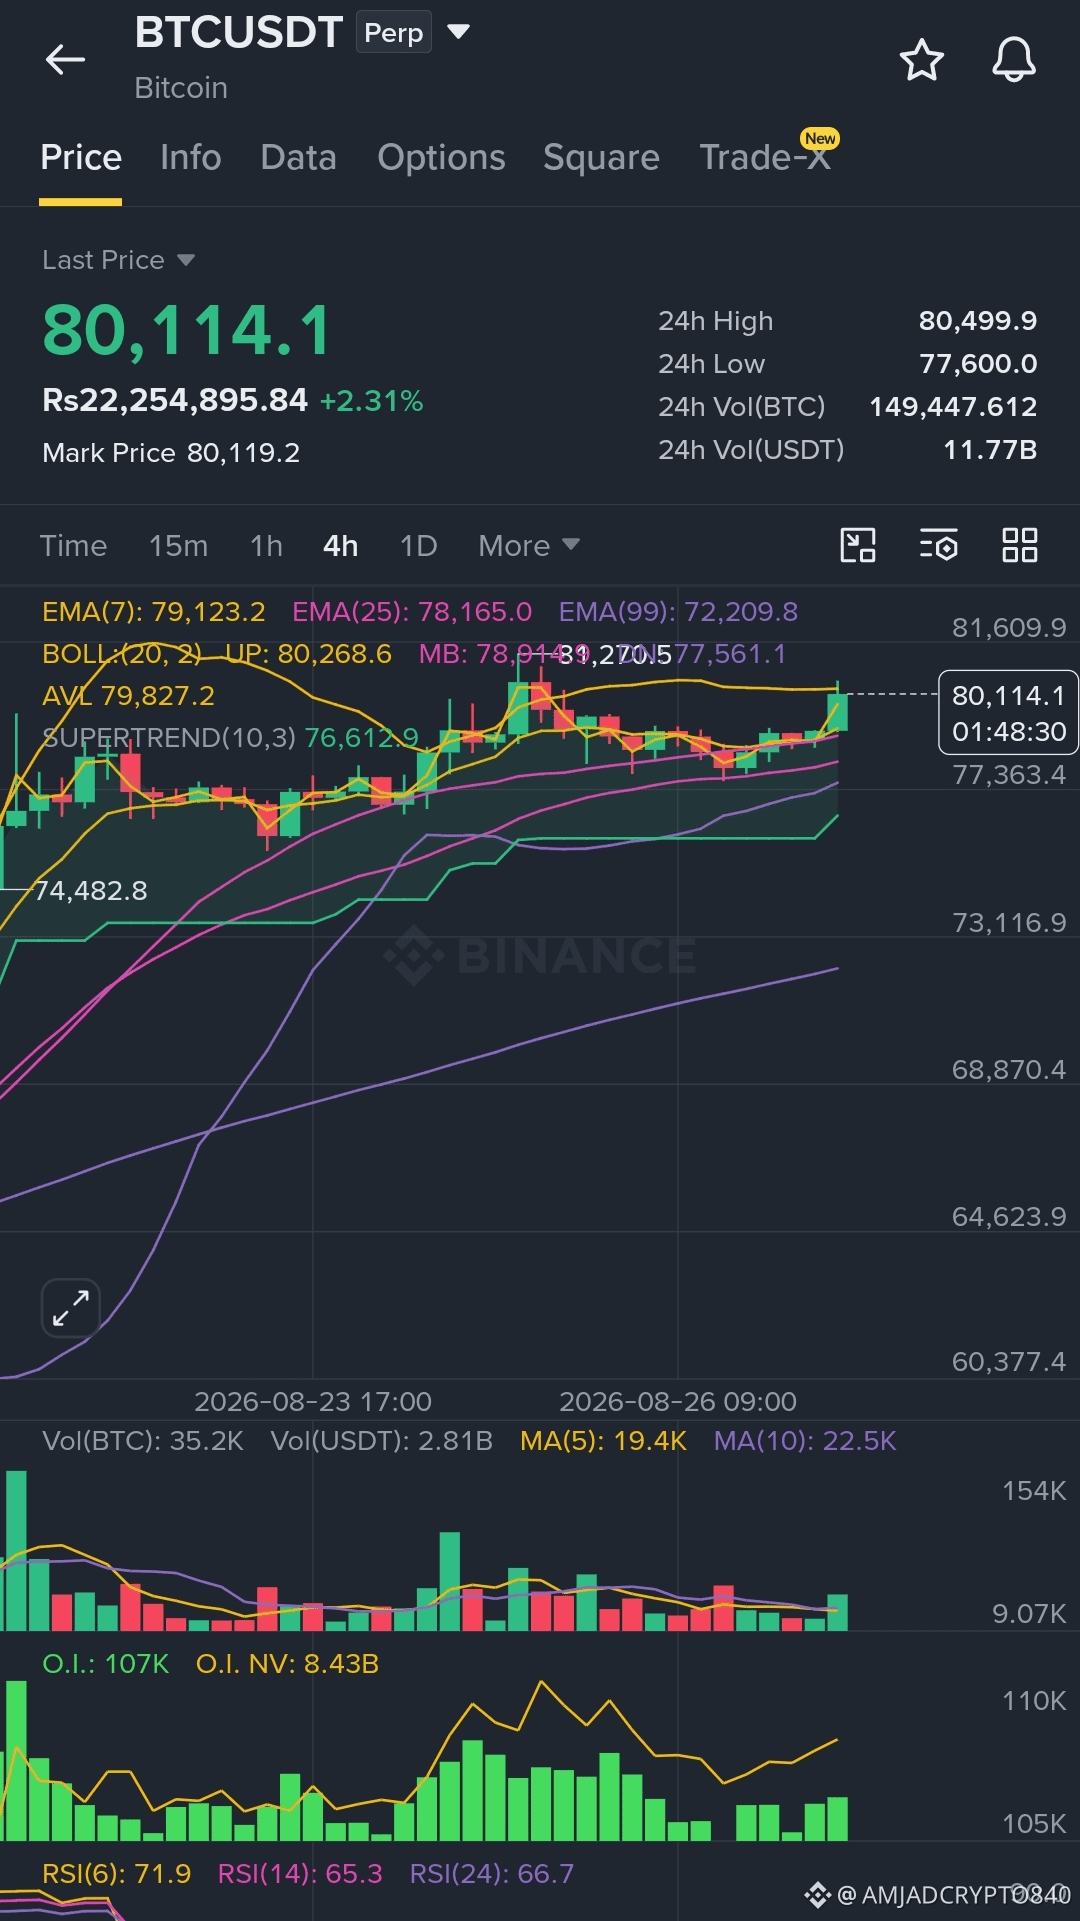Image resolution: width=1080 pixels, height=1921 pixels.
Task: Select the 1D timeframe
Action: [x=418, y=546]
